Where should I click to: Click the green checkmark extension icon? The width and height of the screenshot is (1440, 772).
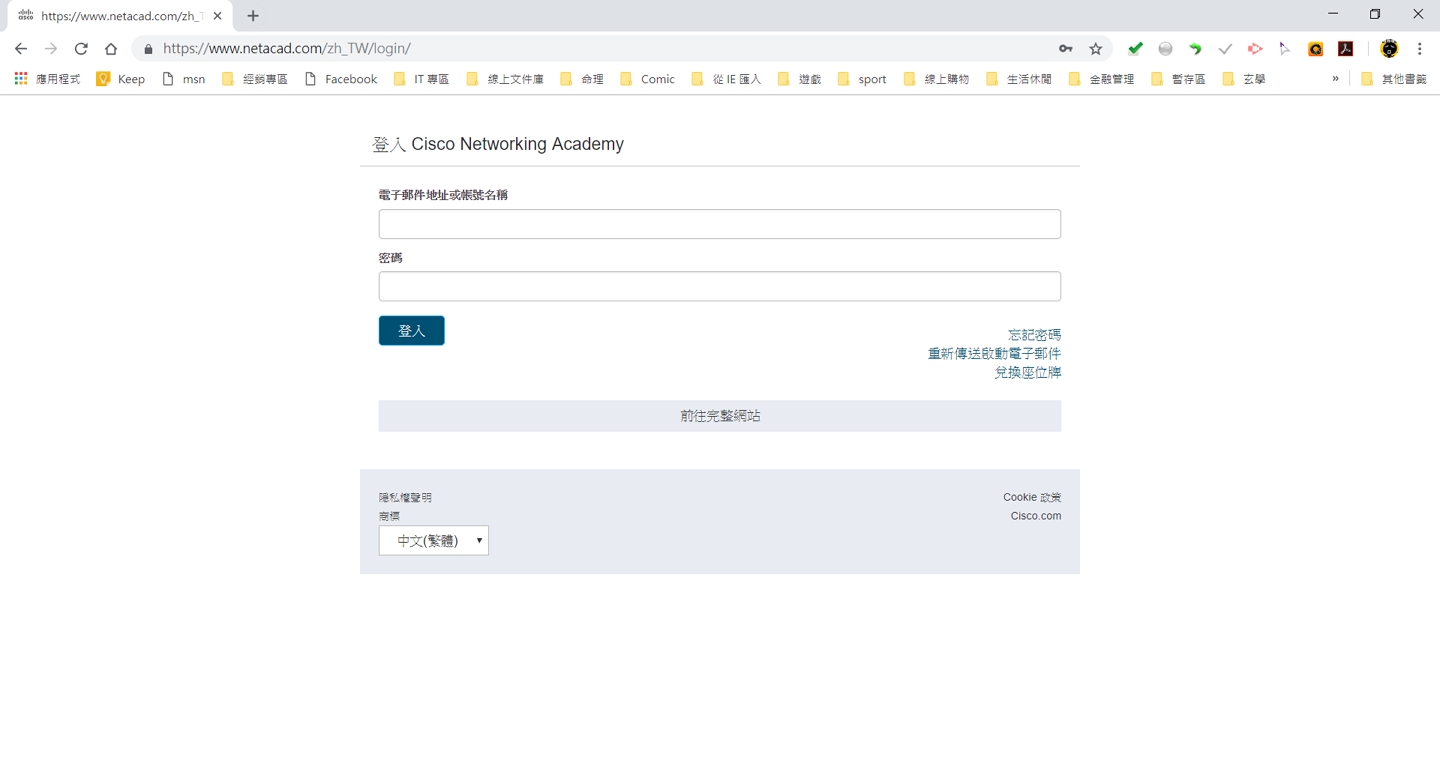[1135, 48]
